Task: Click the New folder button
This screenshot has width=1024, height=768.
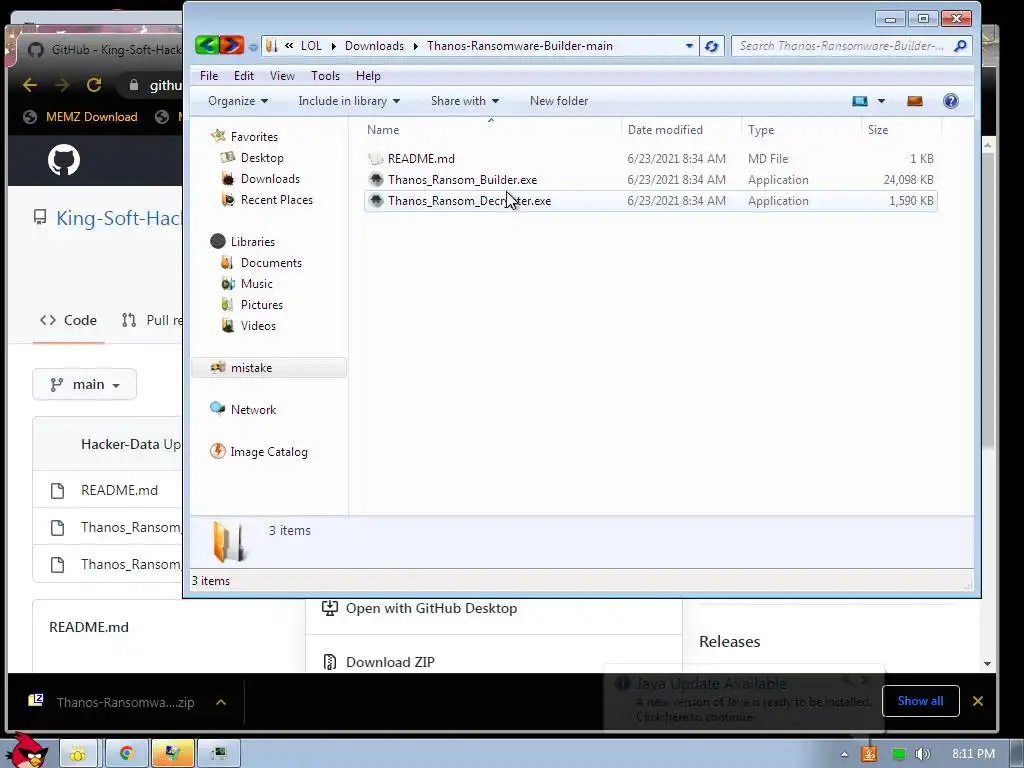Action: 559,101
